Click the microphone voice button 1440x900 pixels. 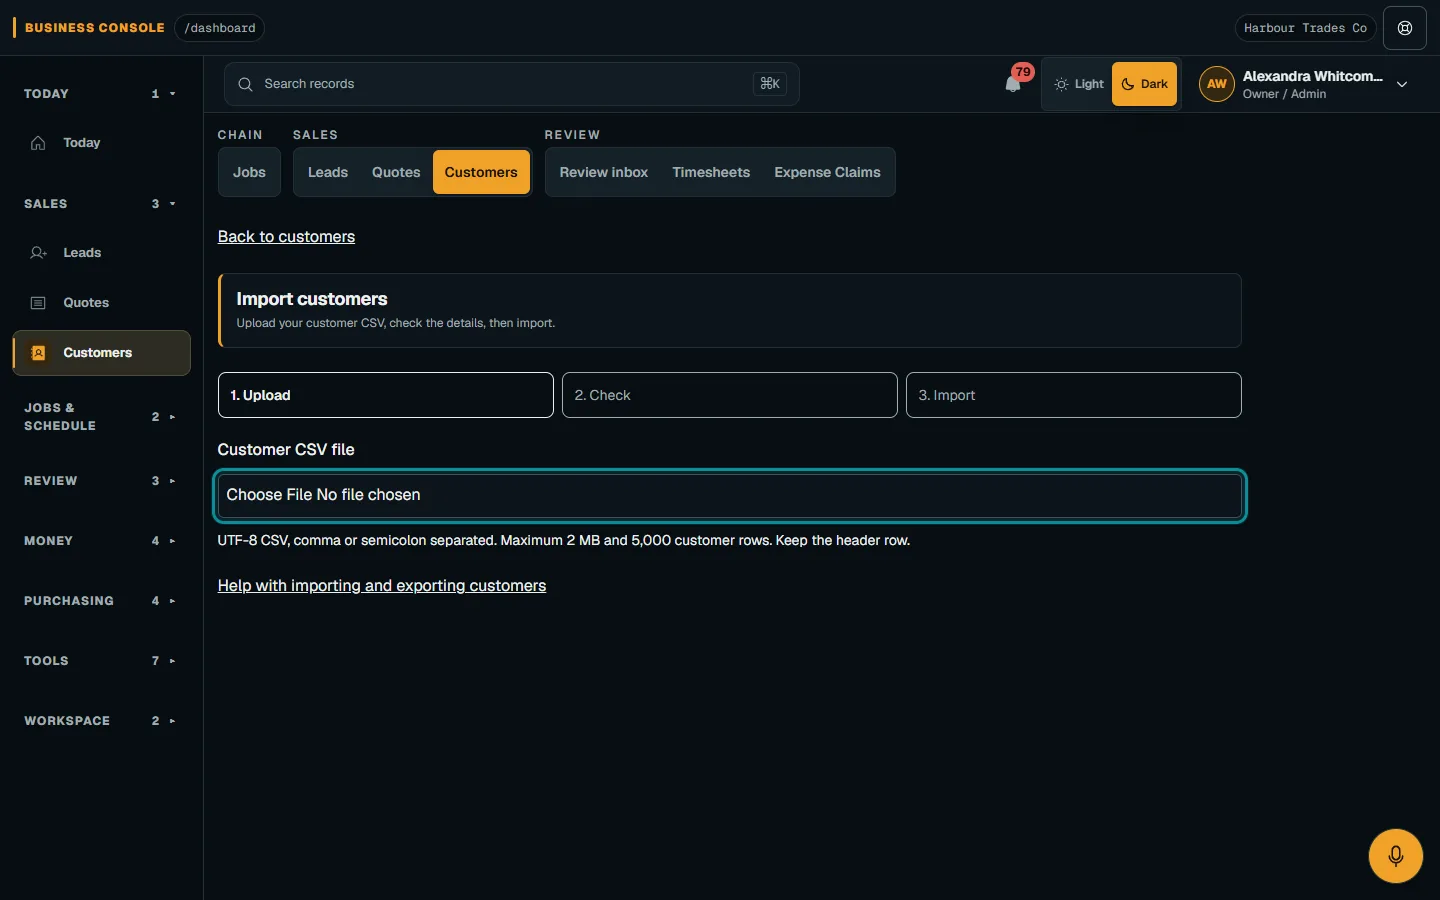point(1395,856)
